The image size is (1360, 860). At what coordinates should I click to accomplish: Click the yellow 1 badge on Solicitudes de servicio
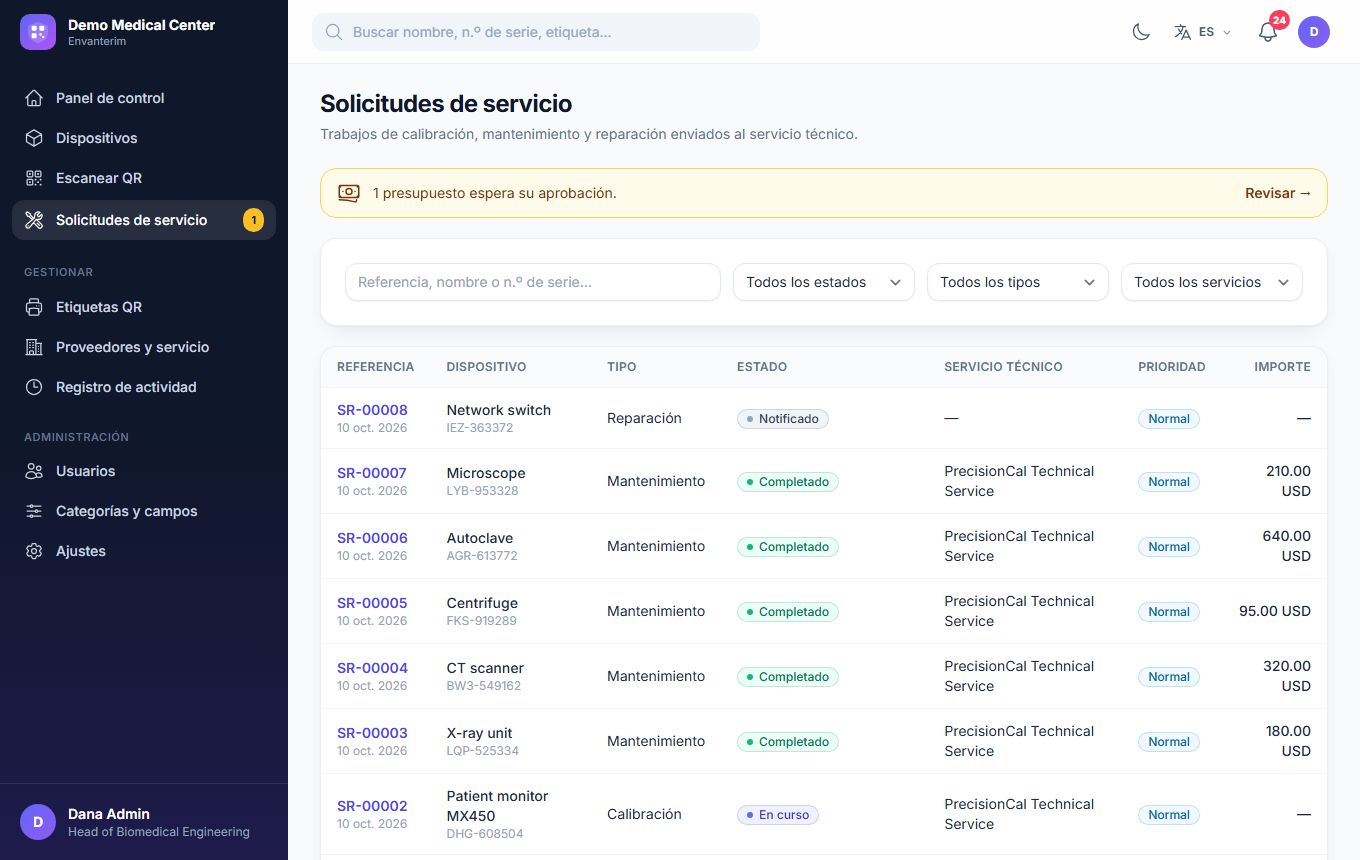click(253, 220)
